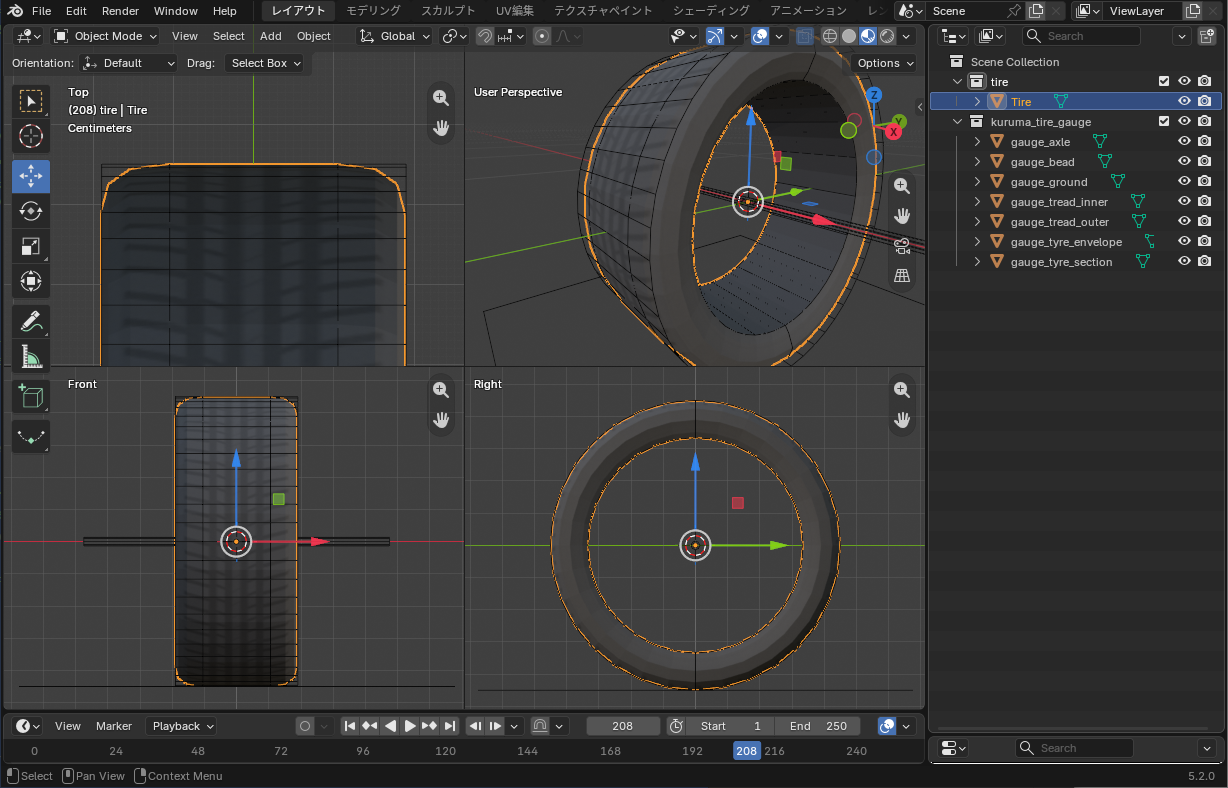Screen dimensions: 1228x788
Task: Uncheck kuruma_tire_gauge collection checkbox
Action: click(x=1164, y=121)
